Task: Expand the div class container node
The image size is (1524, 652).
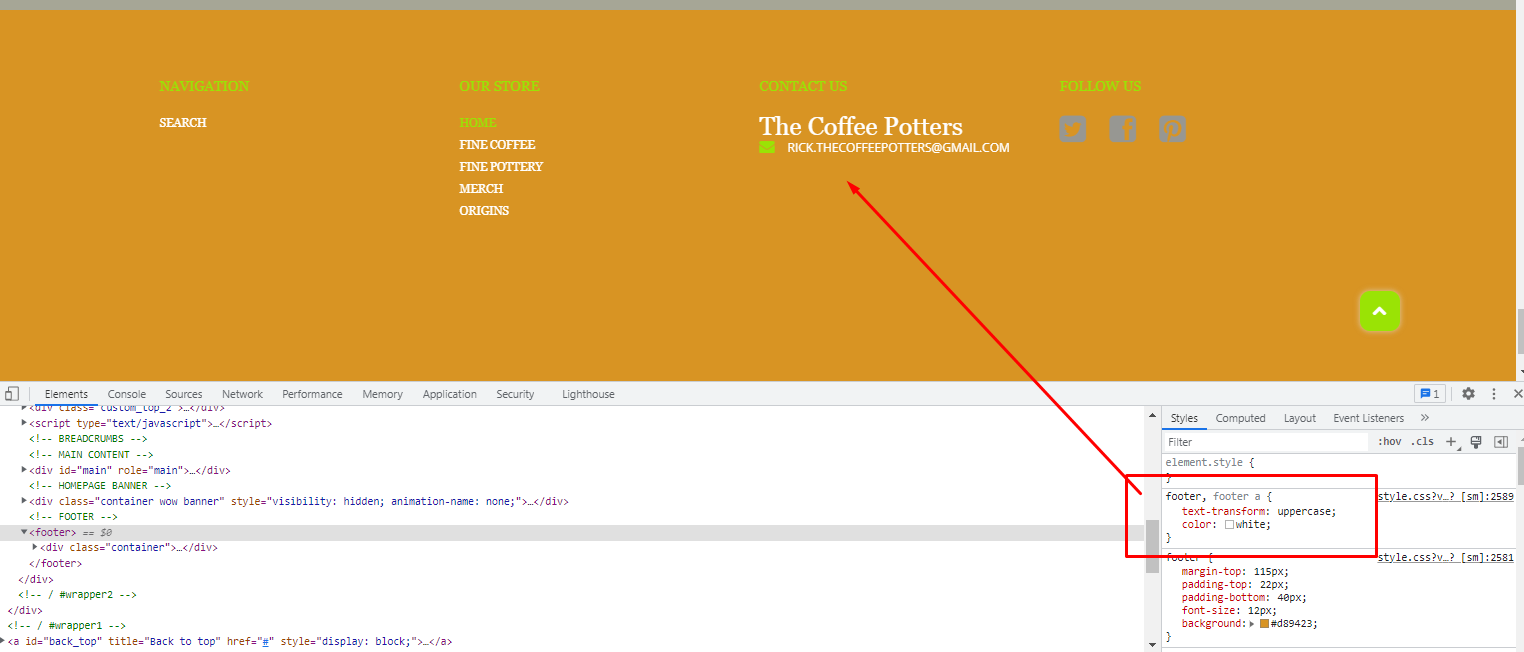Action: [36, 548]
